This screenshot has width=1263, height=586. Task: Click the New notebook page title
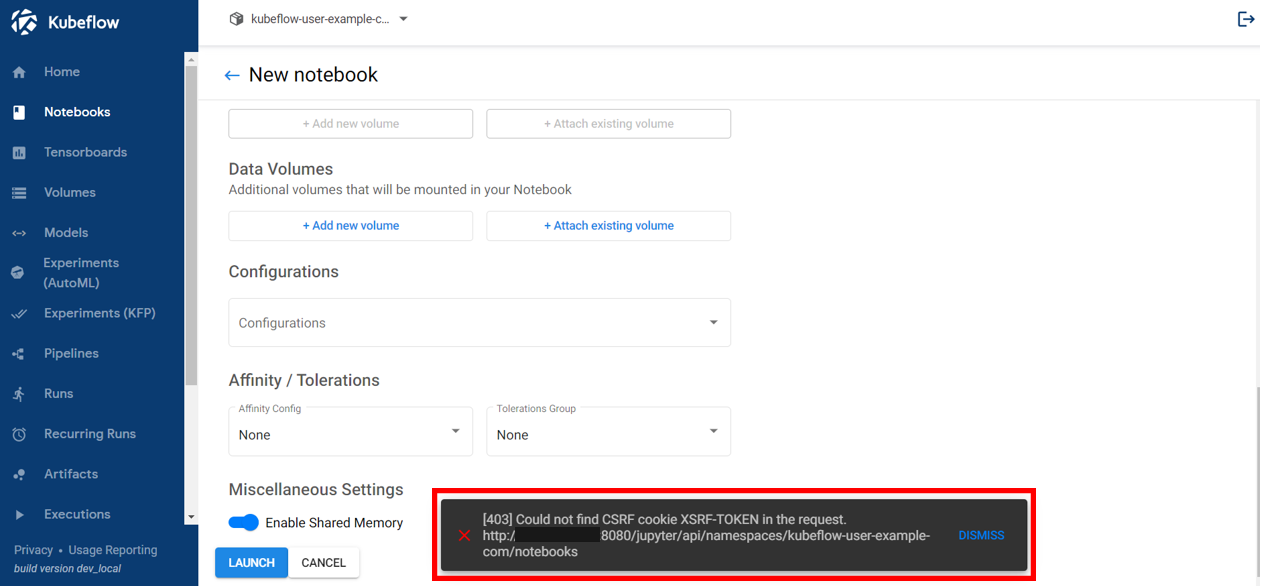point(313,75)
